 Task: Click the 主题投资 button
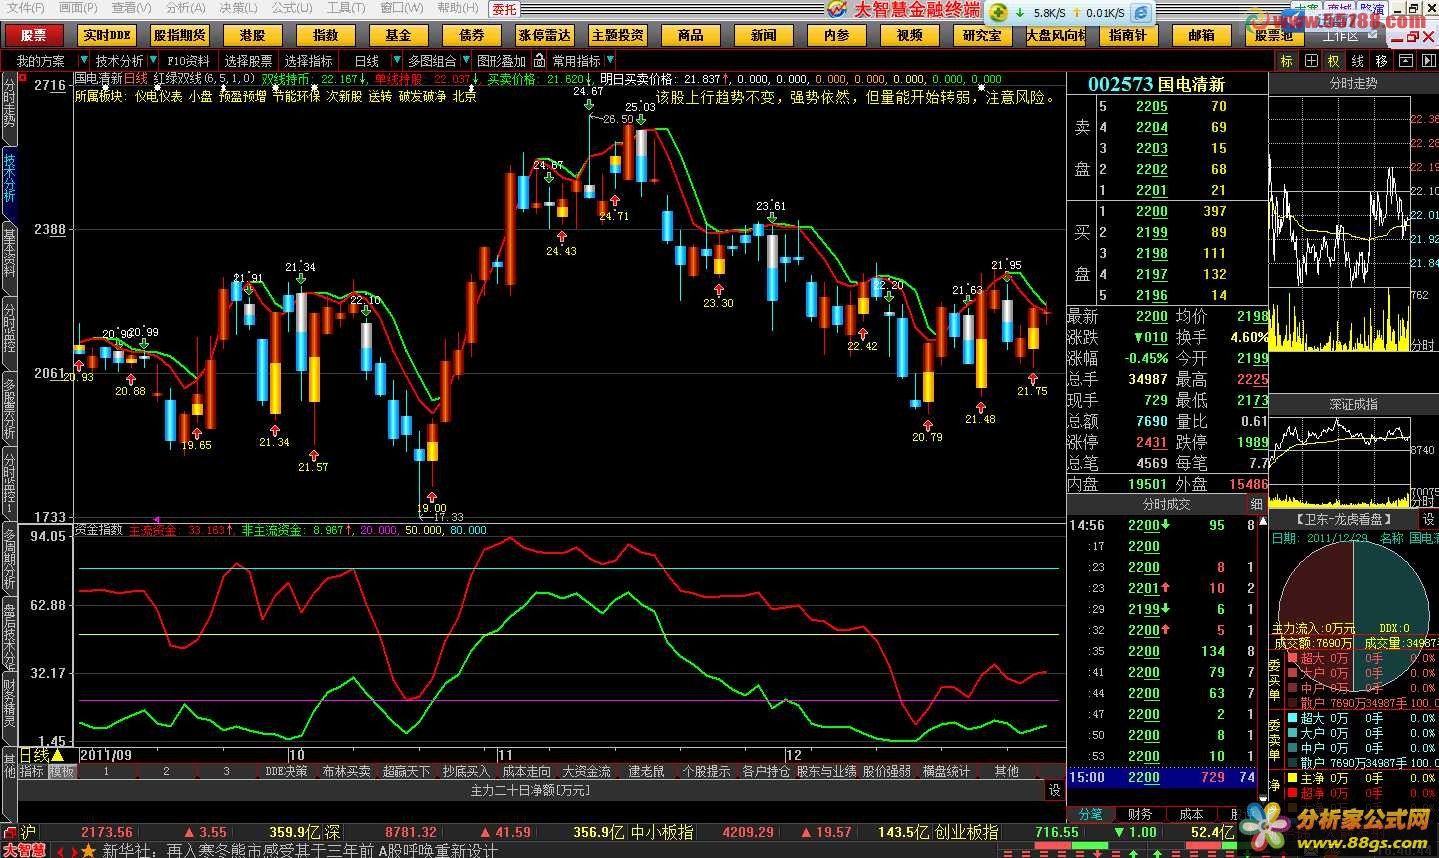(617, 35)
